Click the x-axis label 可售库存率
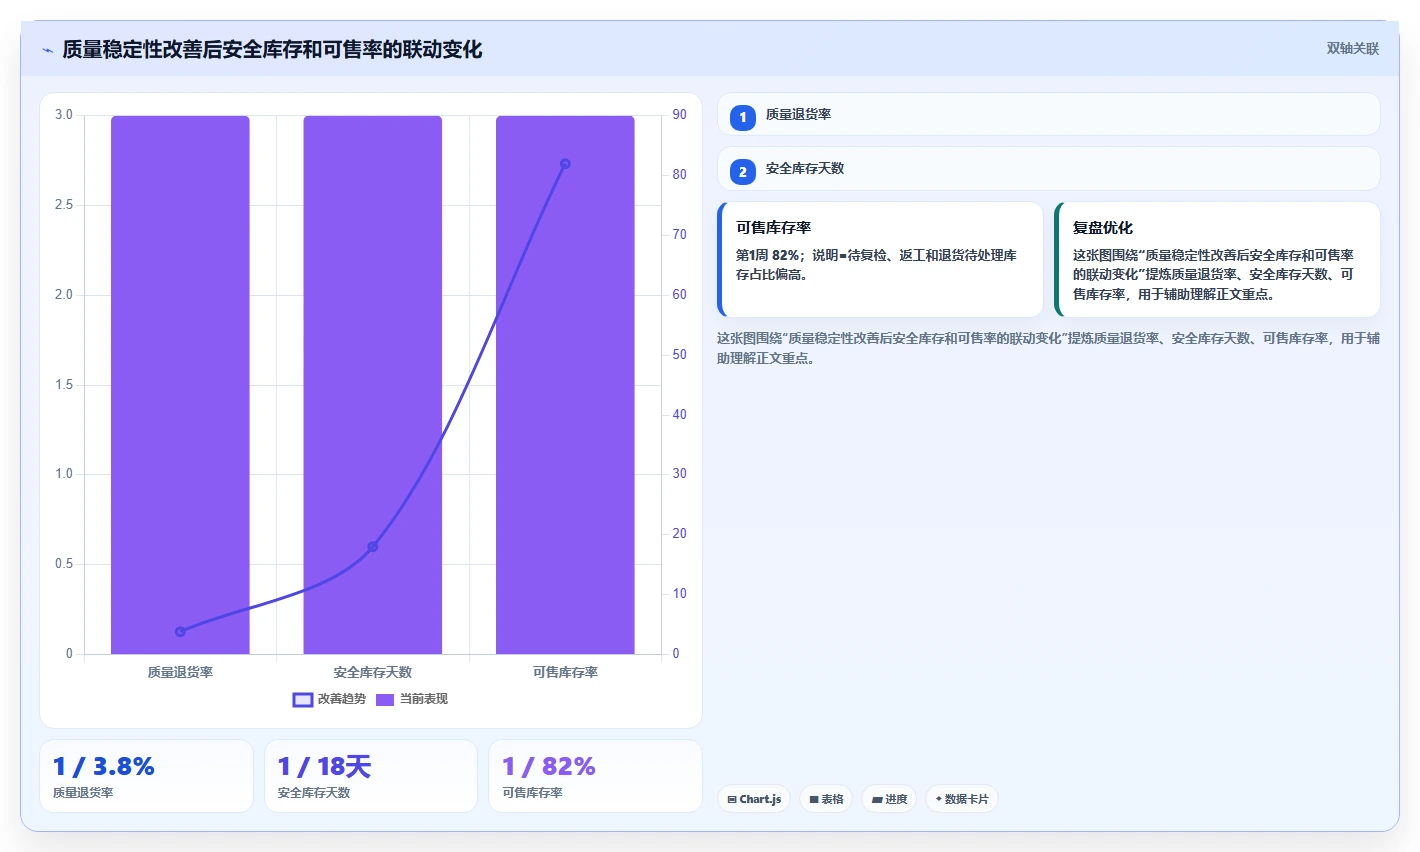Viewport: 1420px width, 852px height. click(565, 673)
